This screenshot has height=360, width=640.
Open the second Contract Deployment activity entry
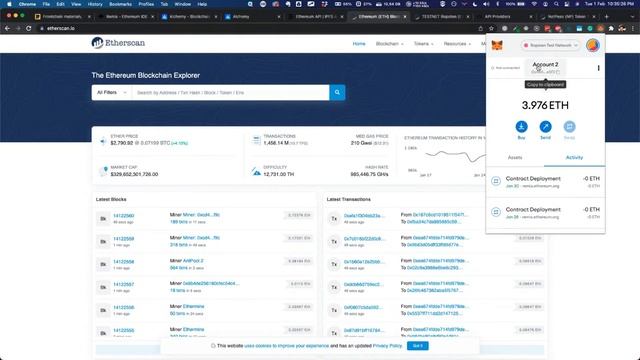[545, 213]
